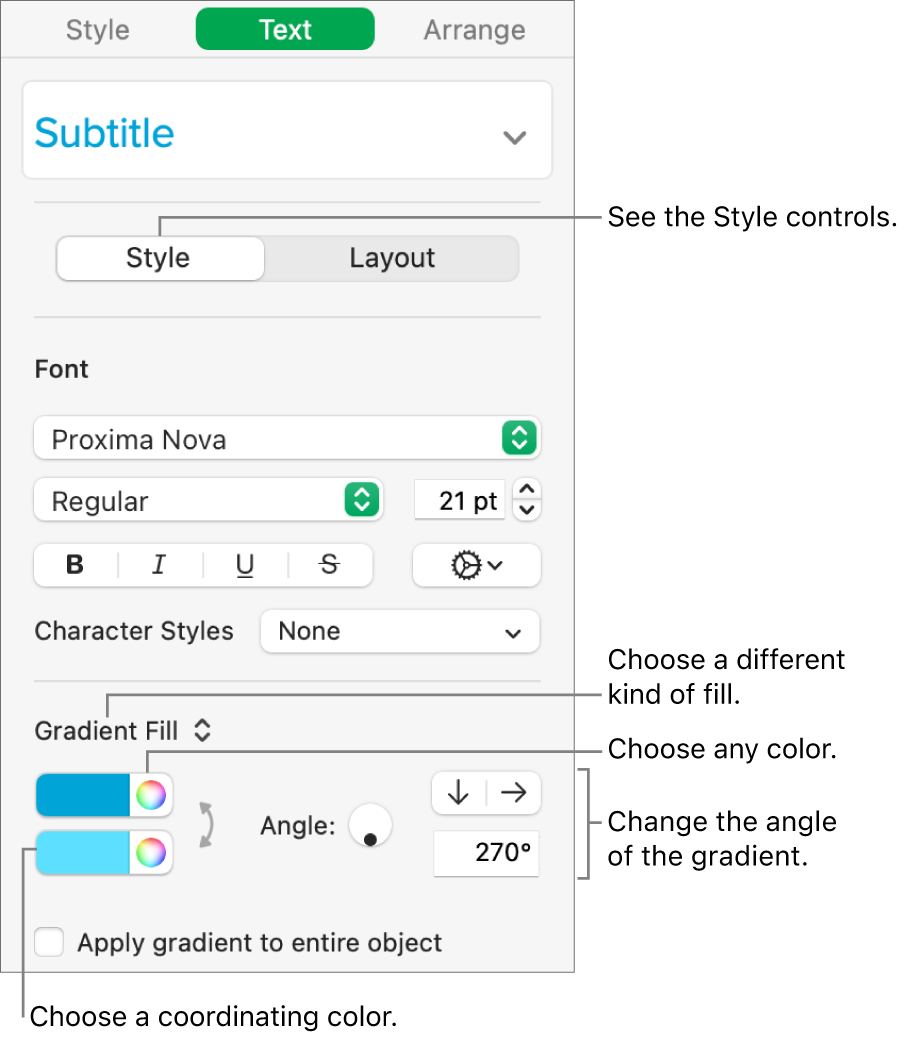Image resolution: width=910 pixels, height=1044 pixels.
Task: Switch to the Layout segment
Action: tap(392, 258)
